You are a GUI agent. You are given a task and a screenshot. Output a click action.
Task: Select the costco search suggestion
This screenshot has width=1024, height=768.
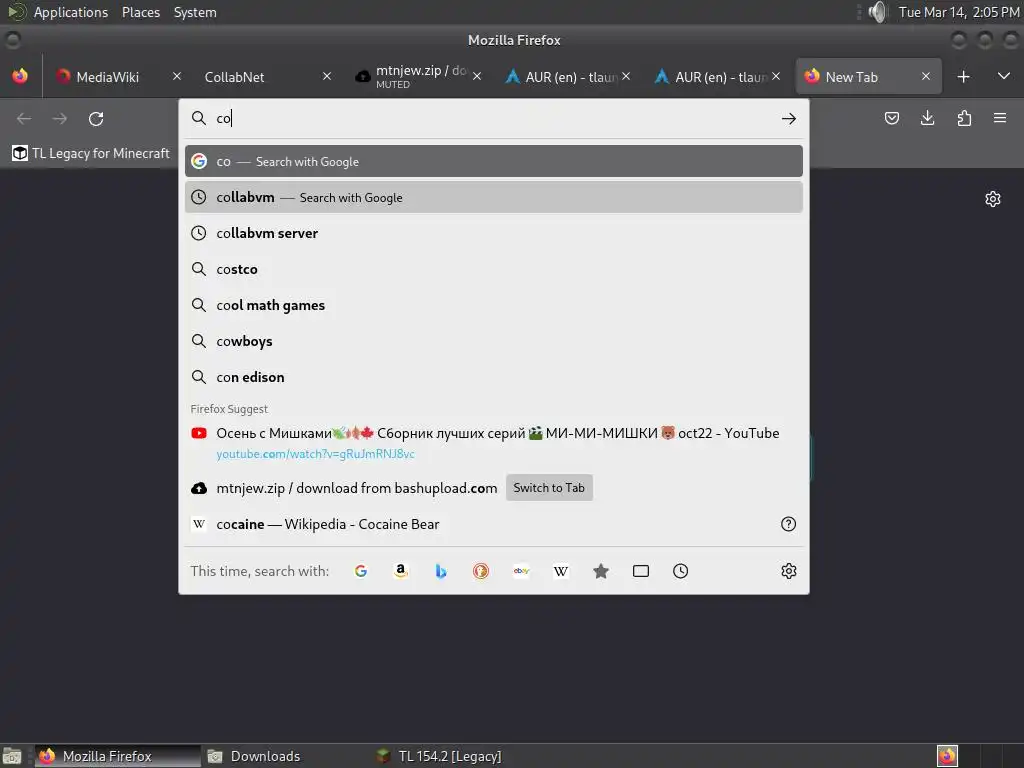click(494, 269)
